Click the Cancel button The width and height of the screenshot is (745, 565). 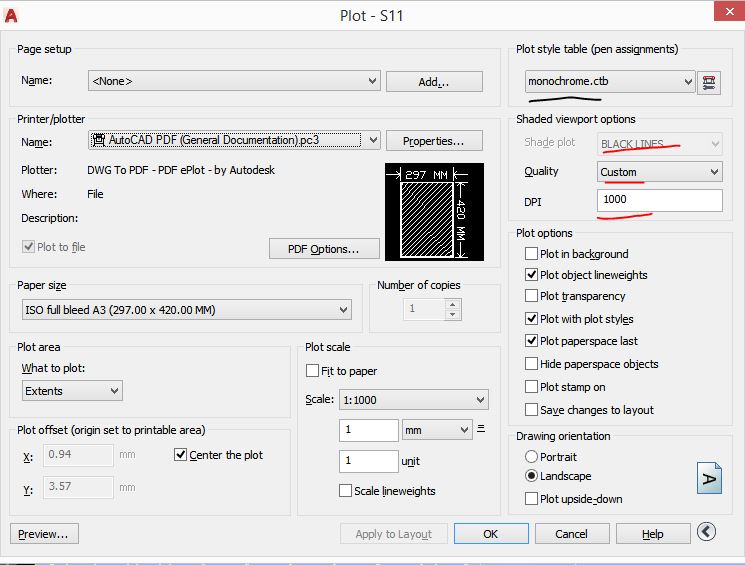pos(572,534)
